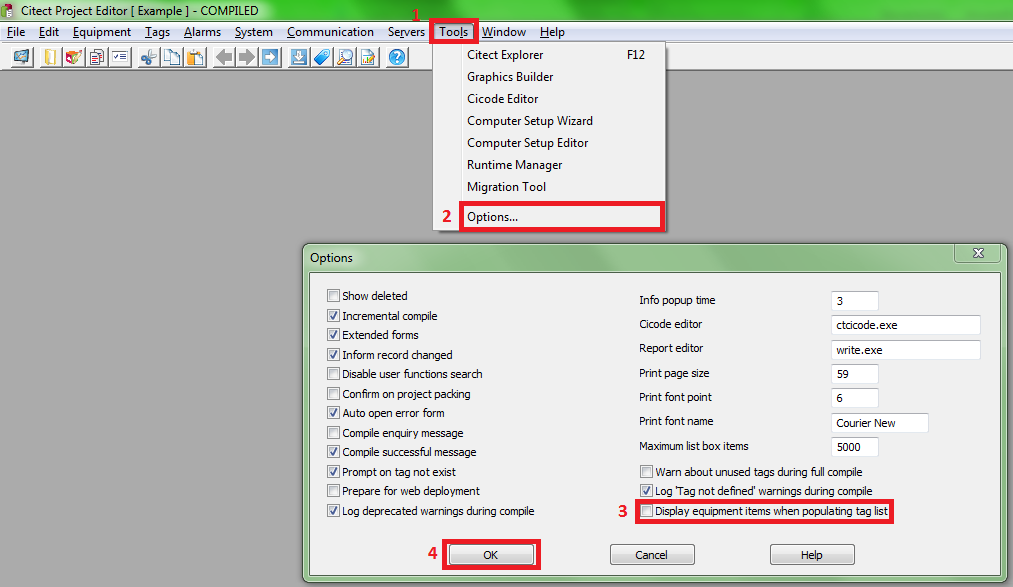
Task: Open the Equipment menu
Action: pyautogui.click(x=101, y=32)
